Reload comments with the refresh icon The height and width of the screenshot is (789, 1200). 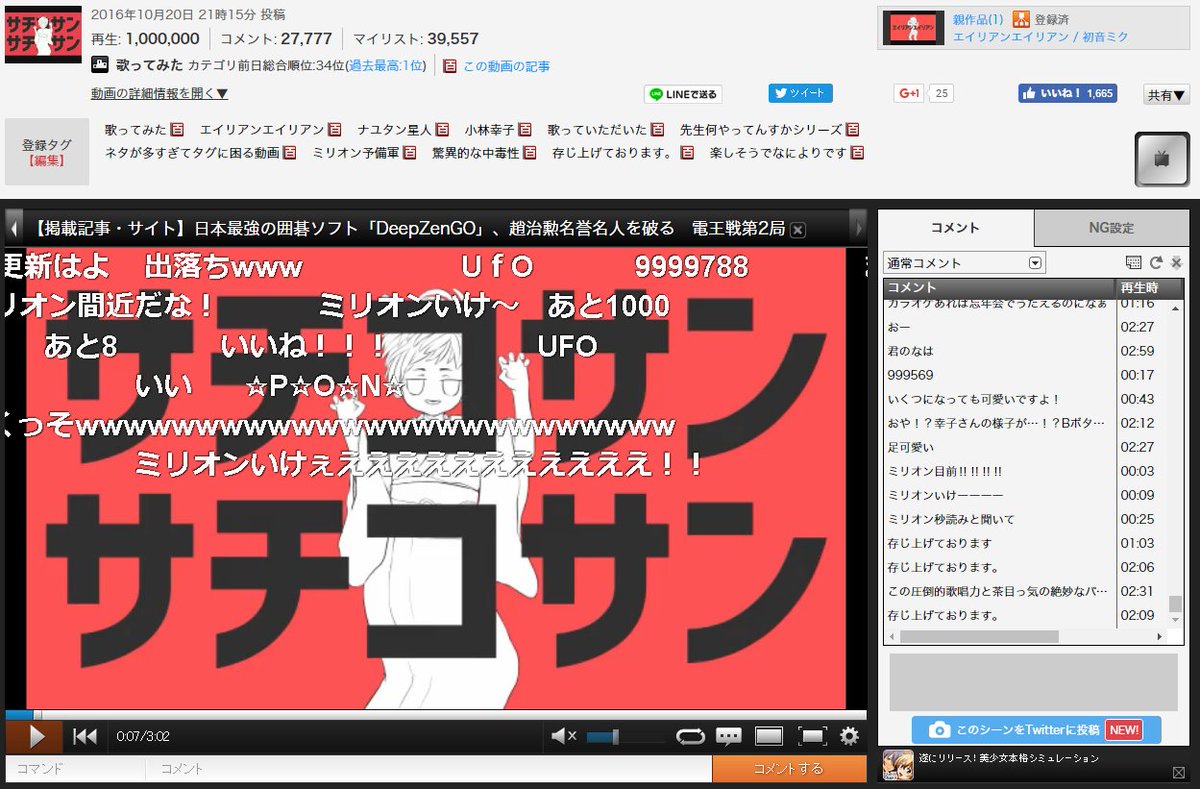[1155, 263]
